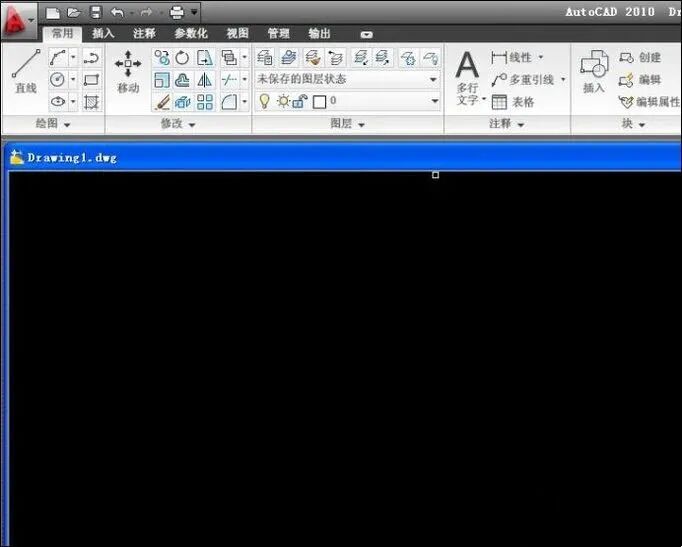Click Make Object's Layer Current icon

289,57
